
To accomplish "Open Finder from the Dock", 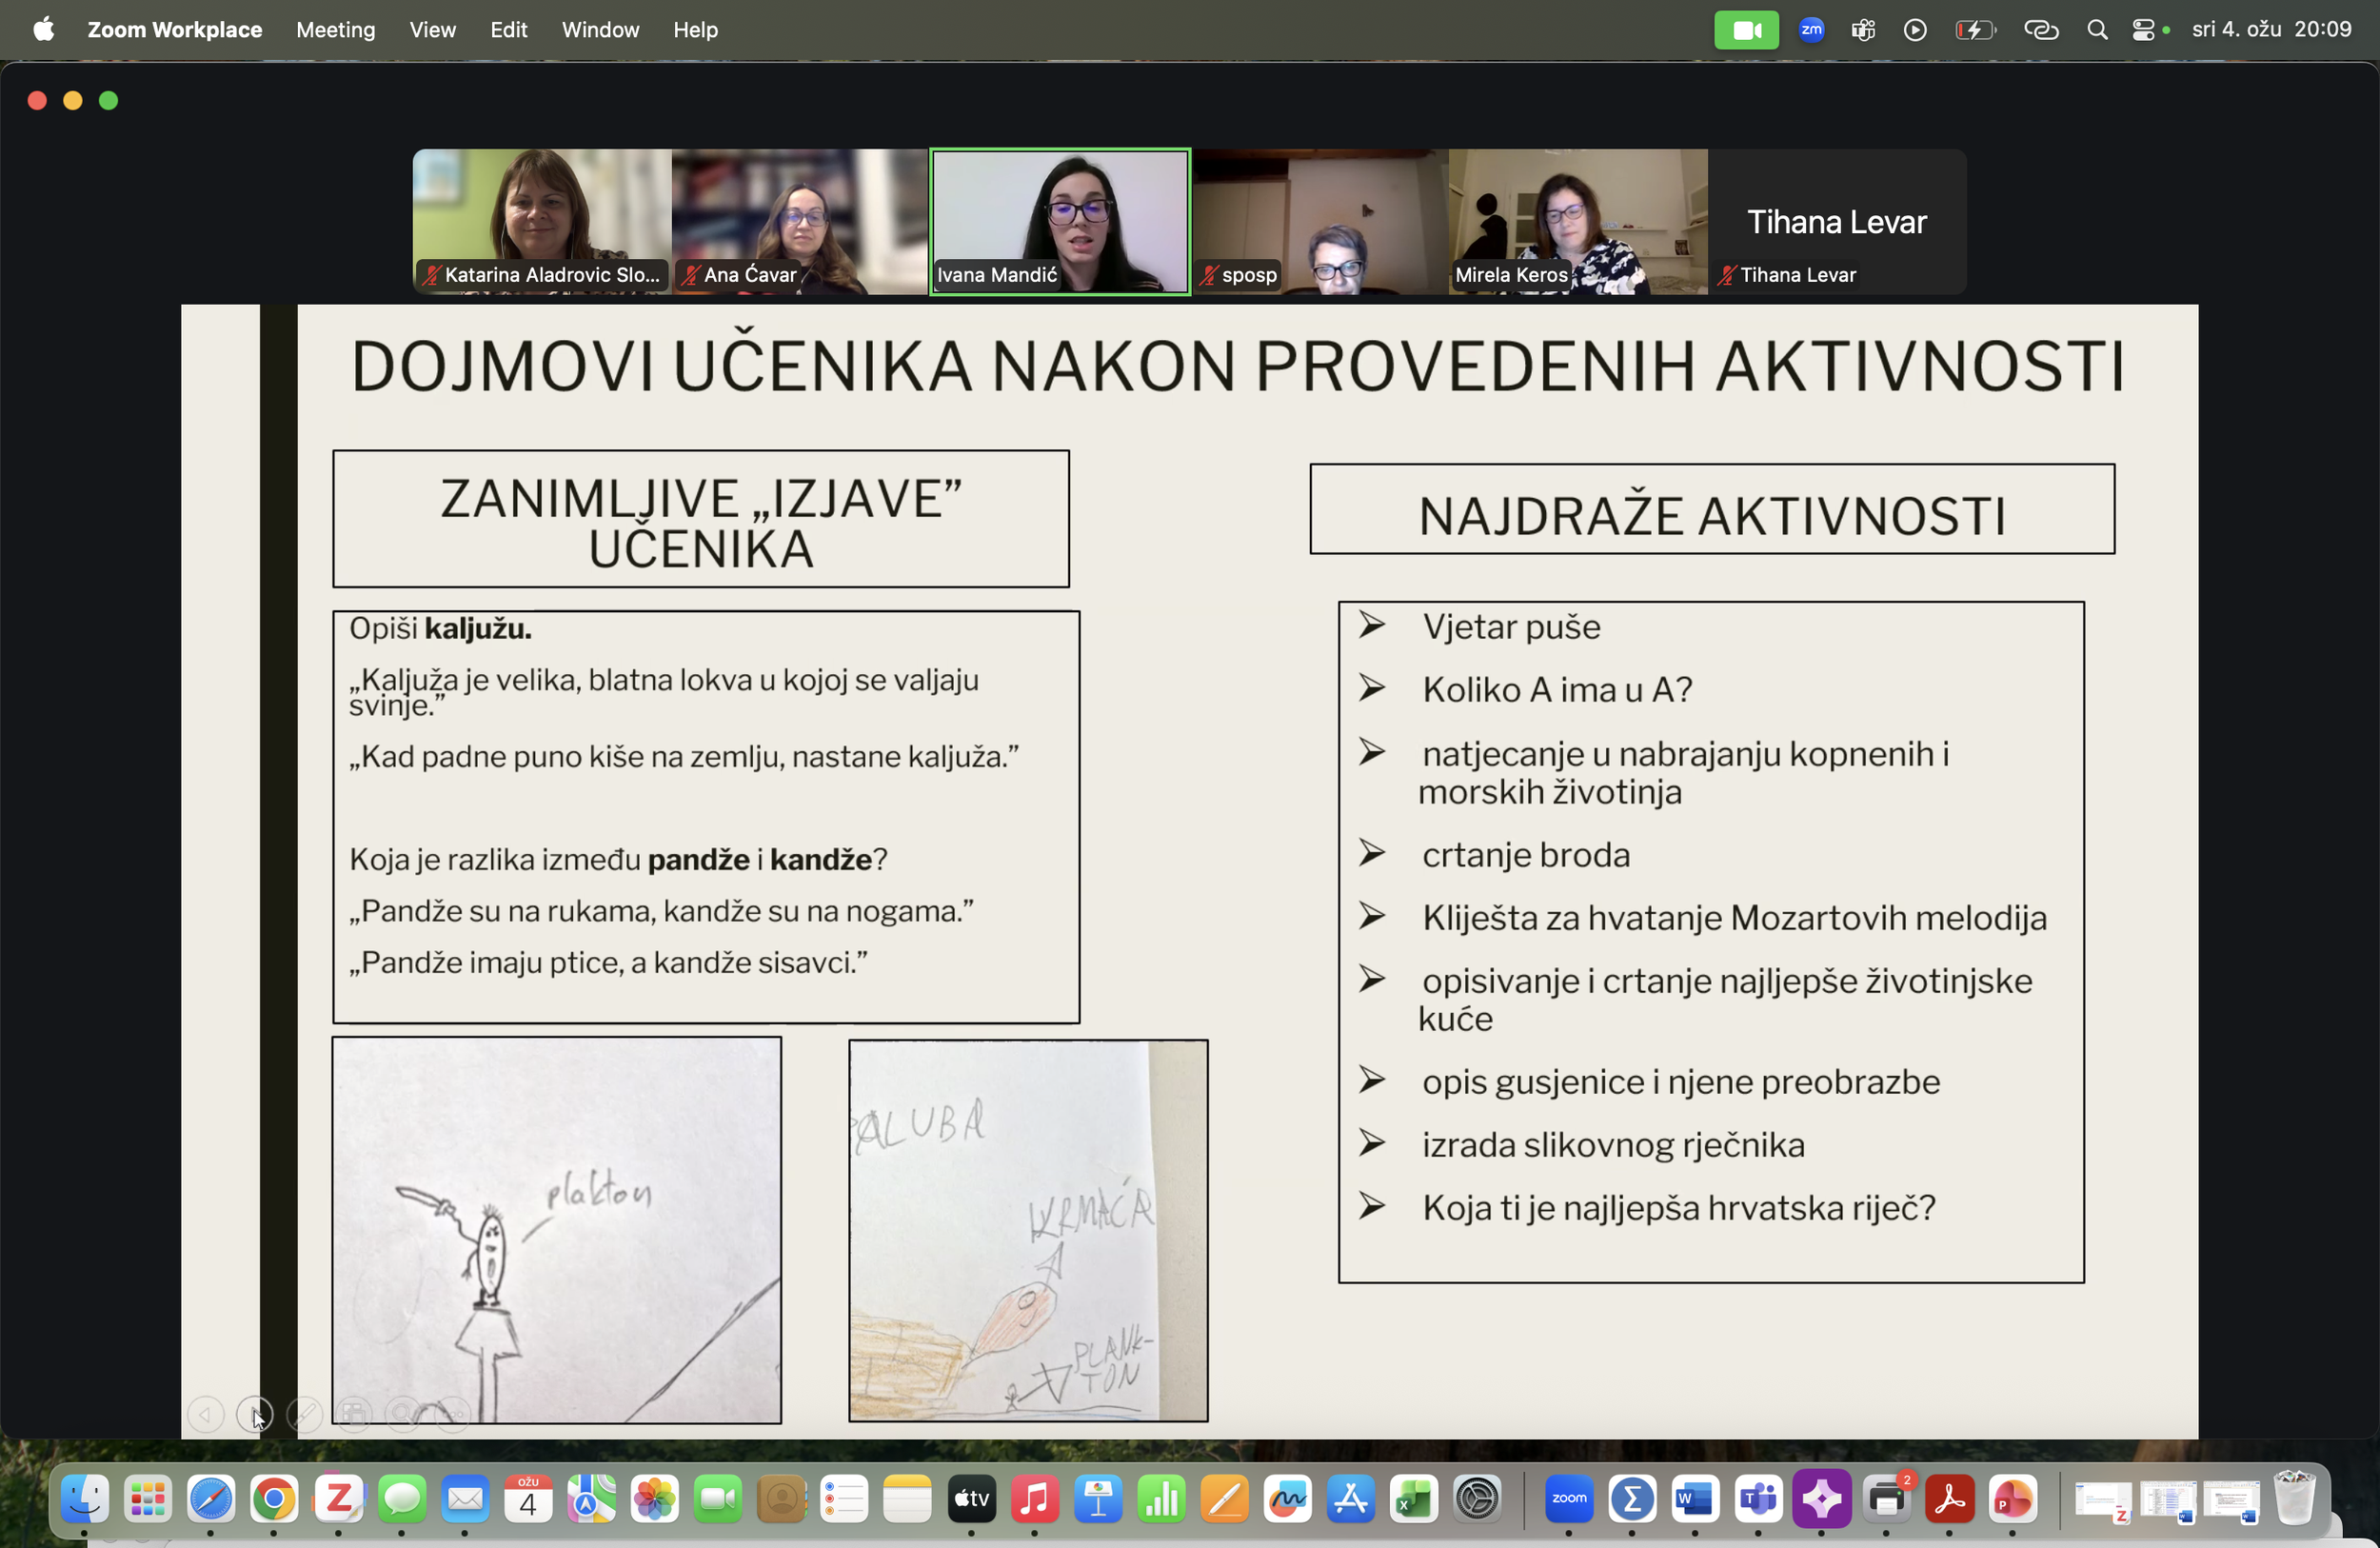I will point(84,1498).
